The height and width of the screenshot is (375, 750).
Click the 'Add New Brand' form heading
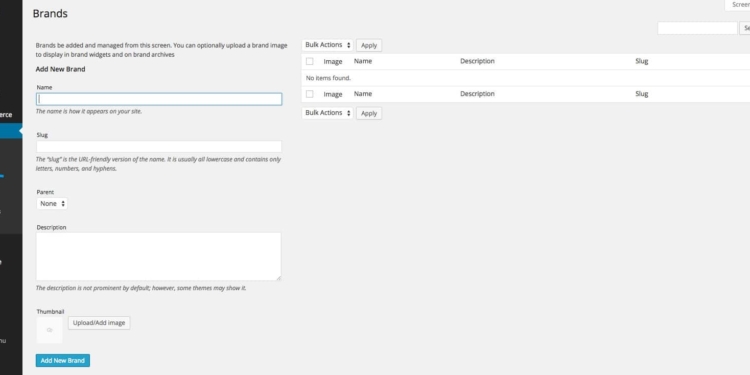pyautogui.click(x=60, y=69)
